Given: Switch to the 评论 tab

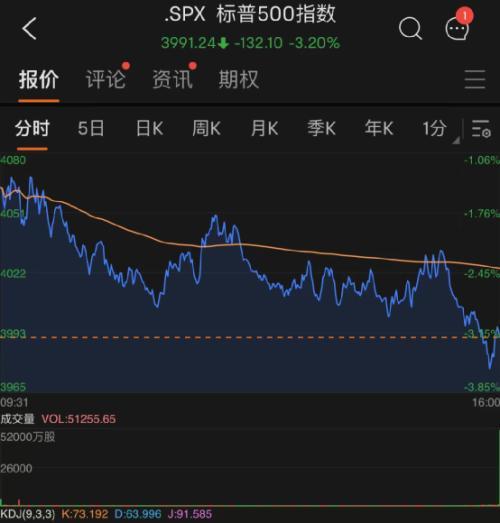Looking at the screenshot, I should coord(106,80).
